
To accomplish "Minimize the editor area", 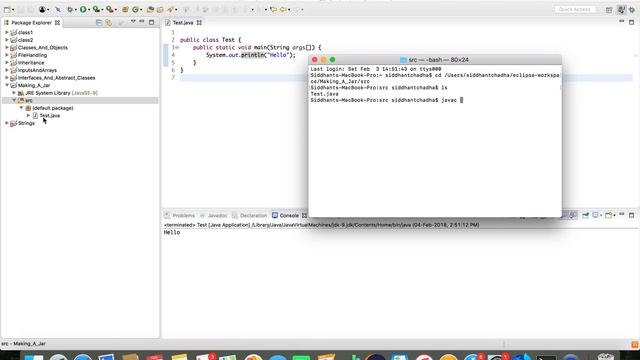I will pyautogui.click(x=622, y=21).
